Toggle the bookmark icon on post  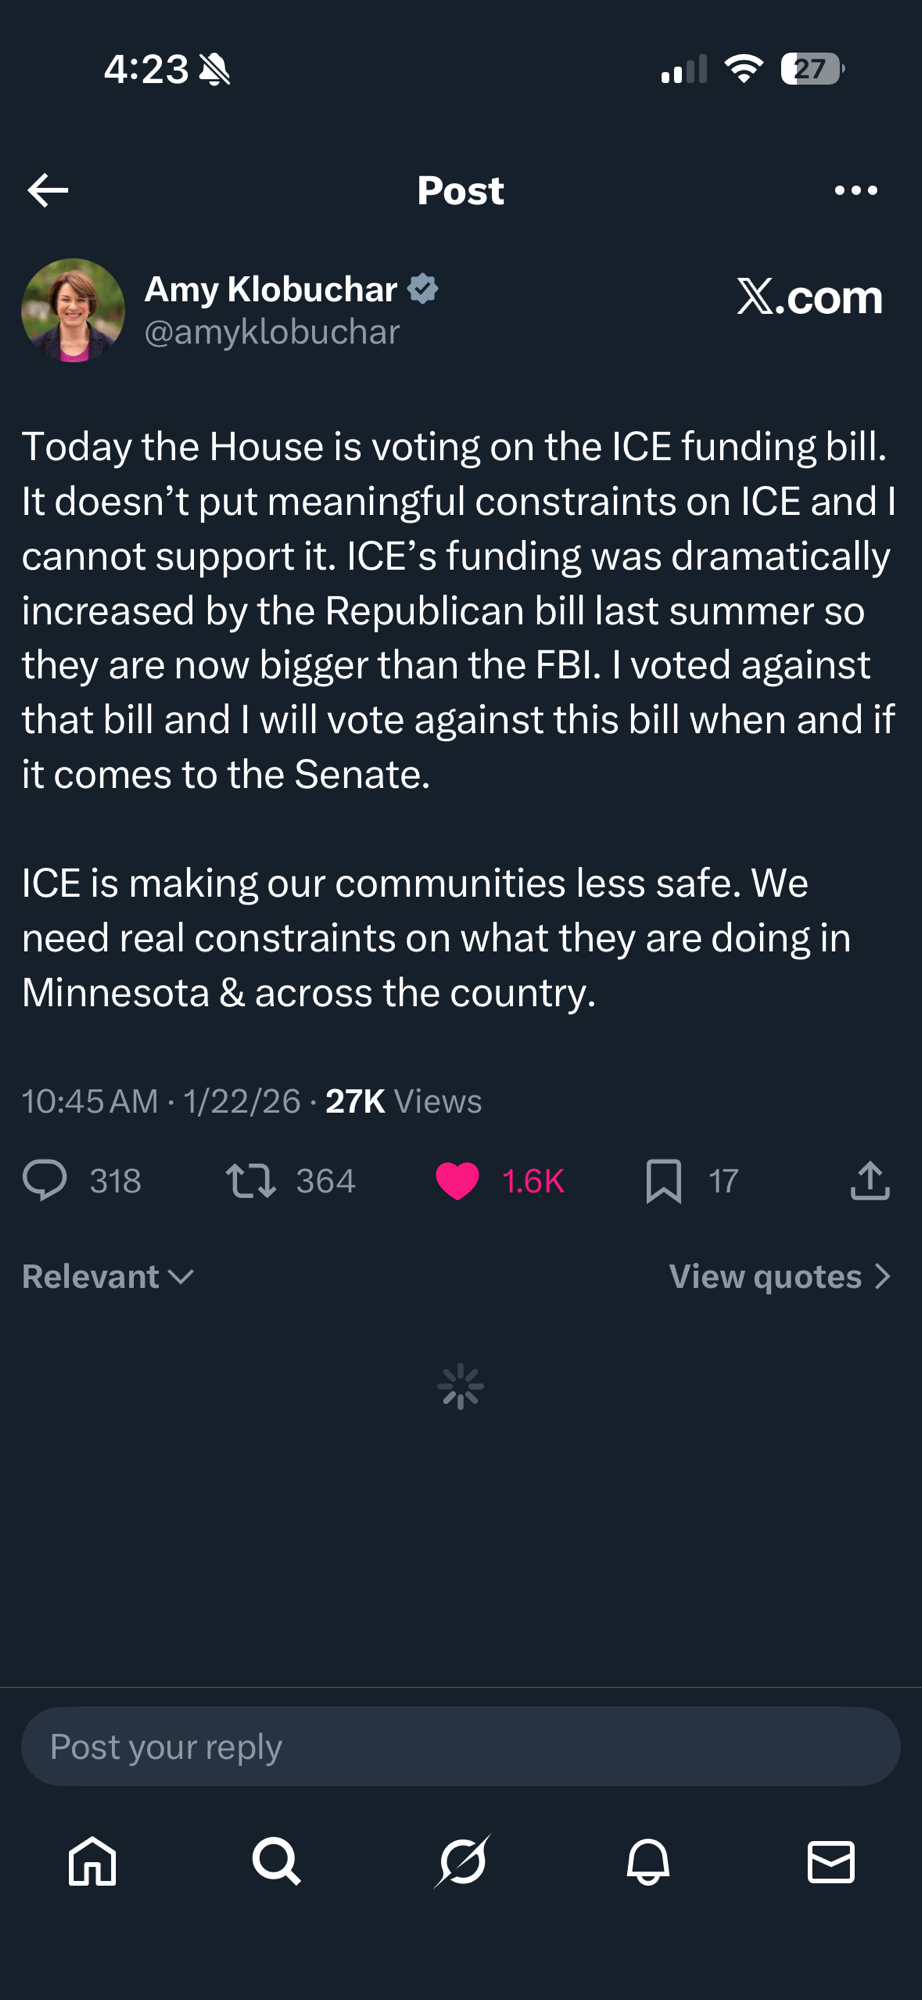pyautogui.click(x=664, y=1180)
